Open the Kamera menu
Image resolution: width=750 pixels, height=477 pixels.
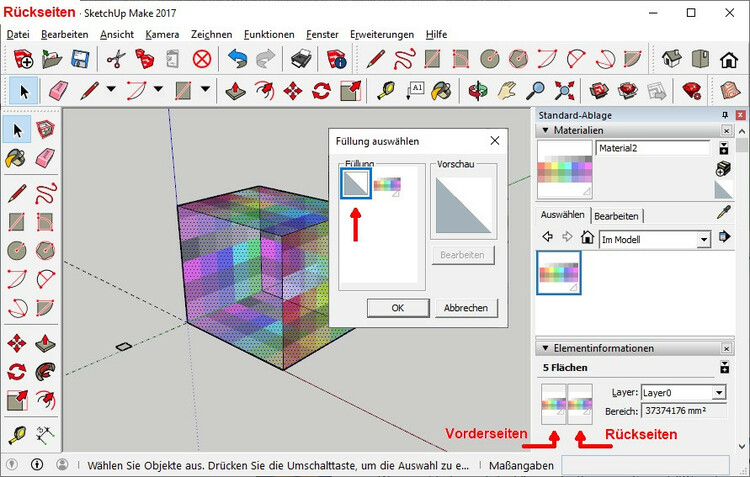pos(162,34)
